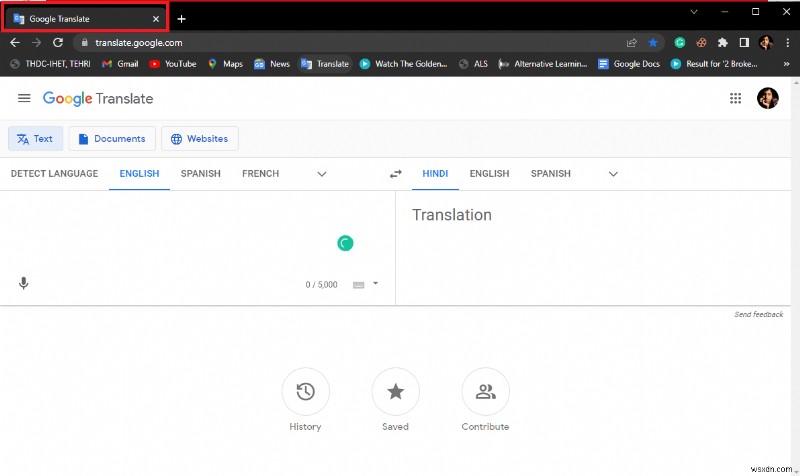Open the hamburger main menu
The width and height of the screenshot is (800, 476).
24,98
